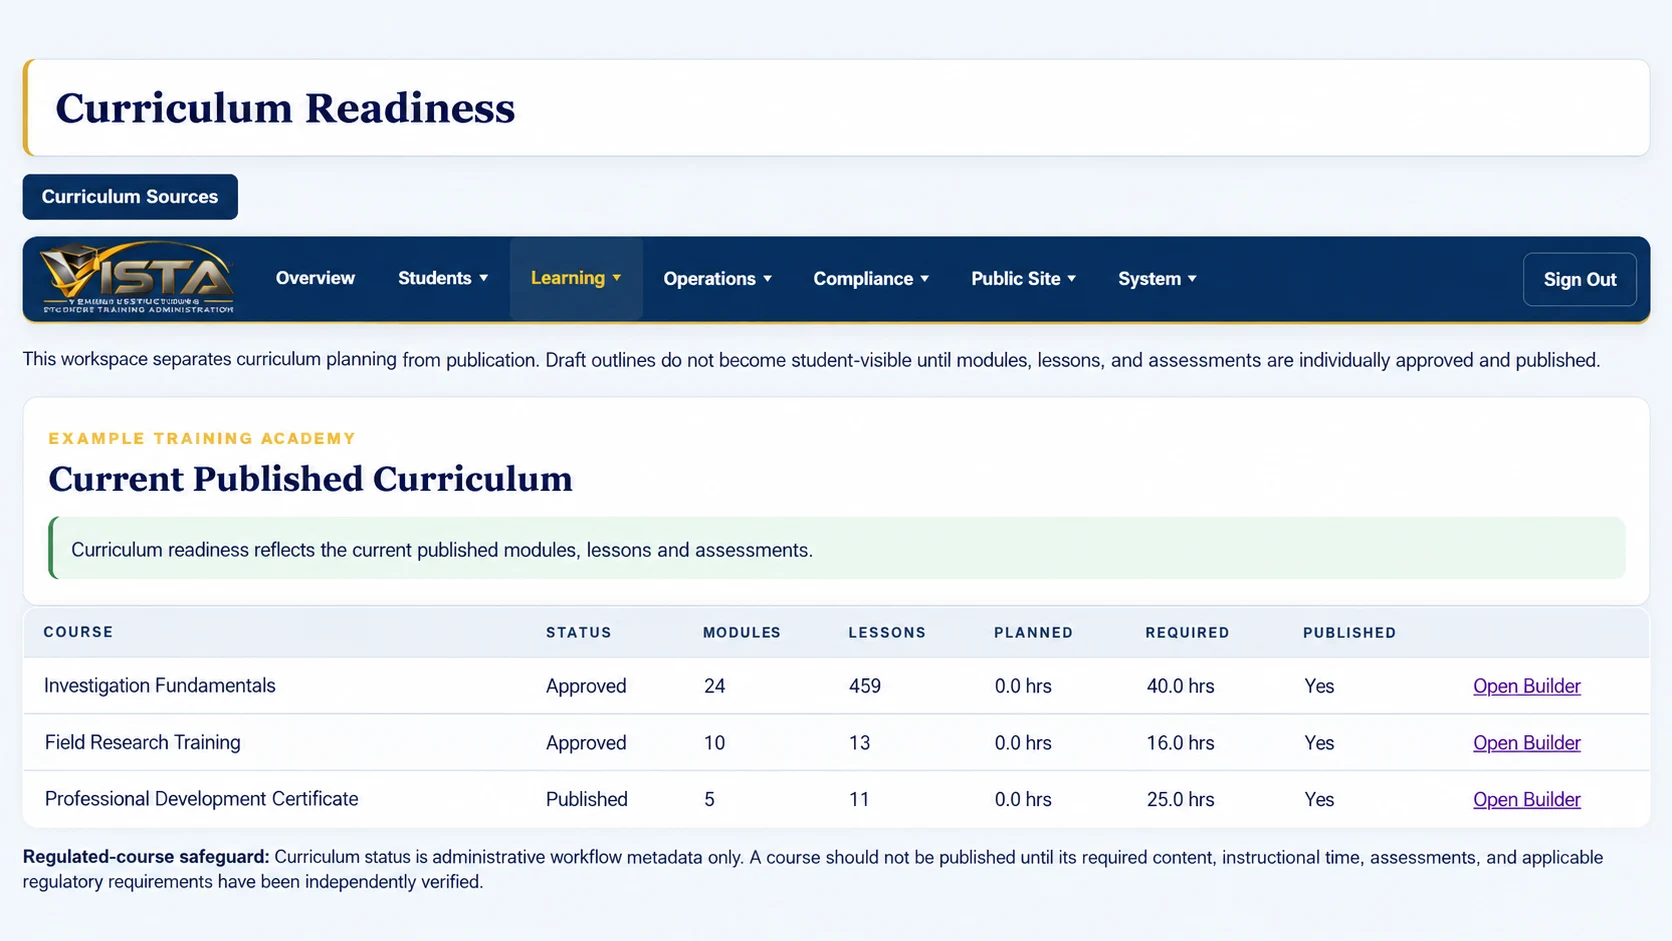
Task: Expand the Compliance dropdown menu
Action: pos(871,279)
